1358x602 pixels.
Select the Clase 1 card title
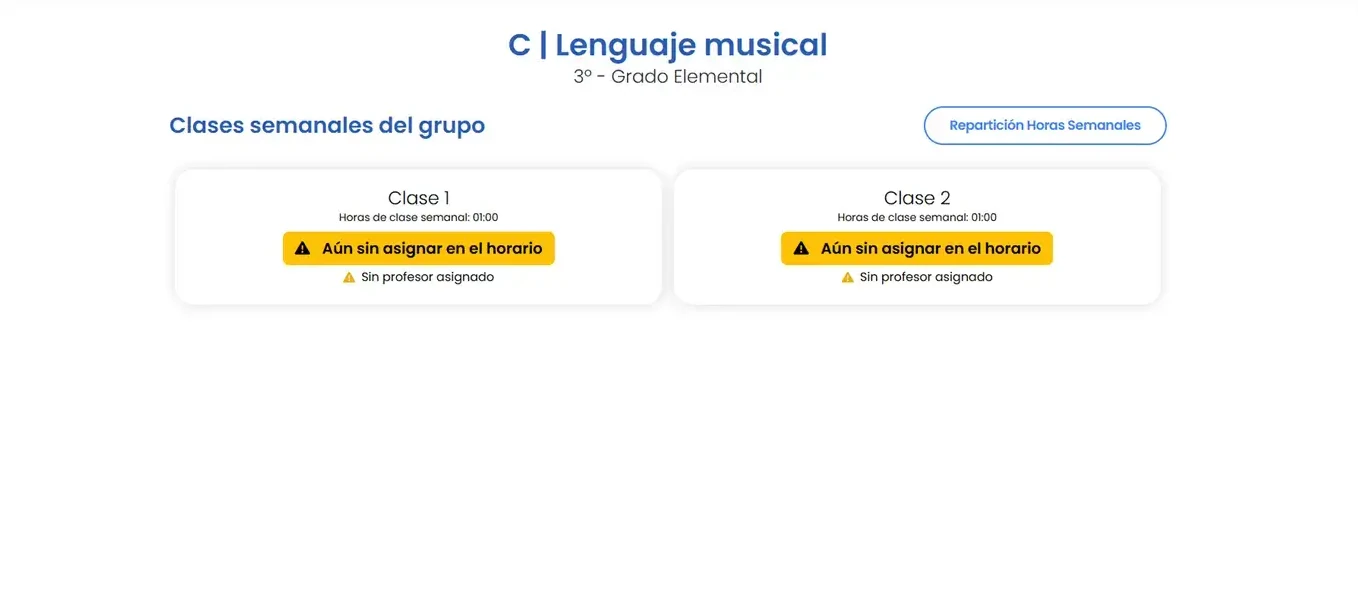418,197
